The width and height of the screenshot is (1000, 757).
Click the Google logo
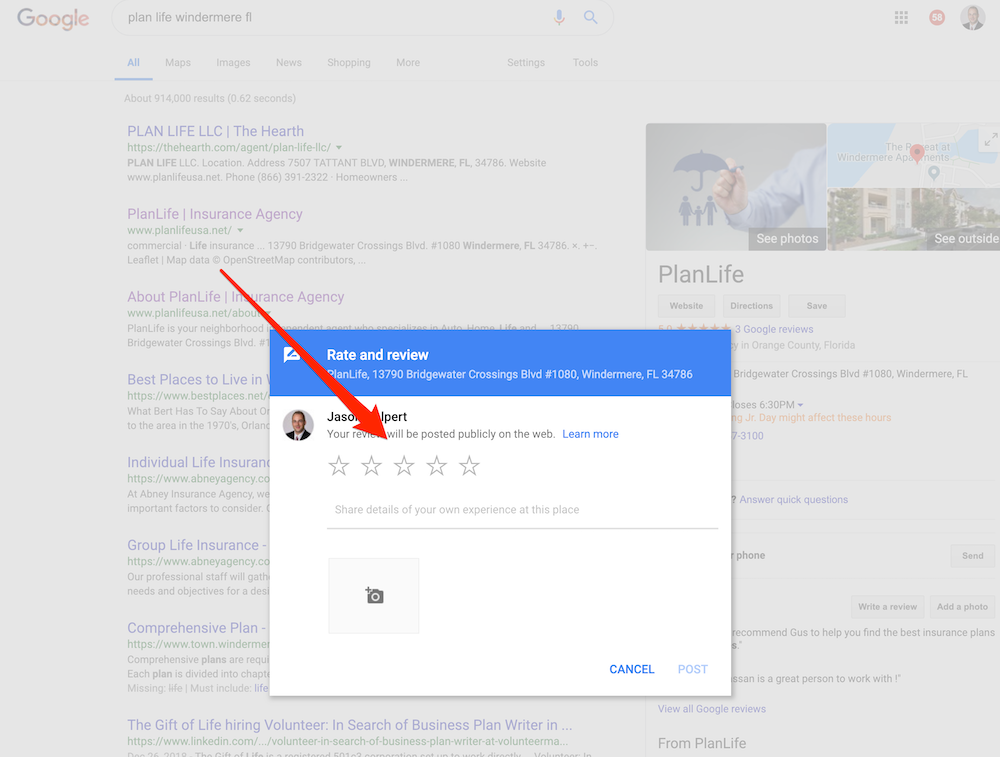pyautogui.click(x=53, y=18)
